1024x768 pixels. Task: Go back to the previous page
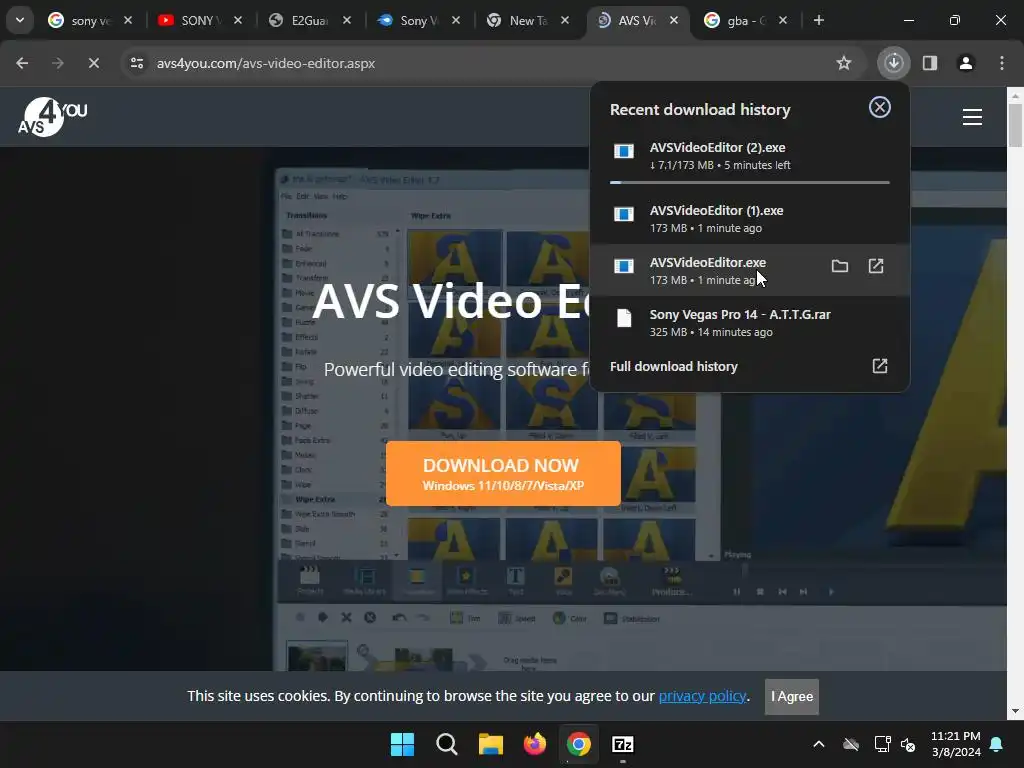[x=22, y=63]
